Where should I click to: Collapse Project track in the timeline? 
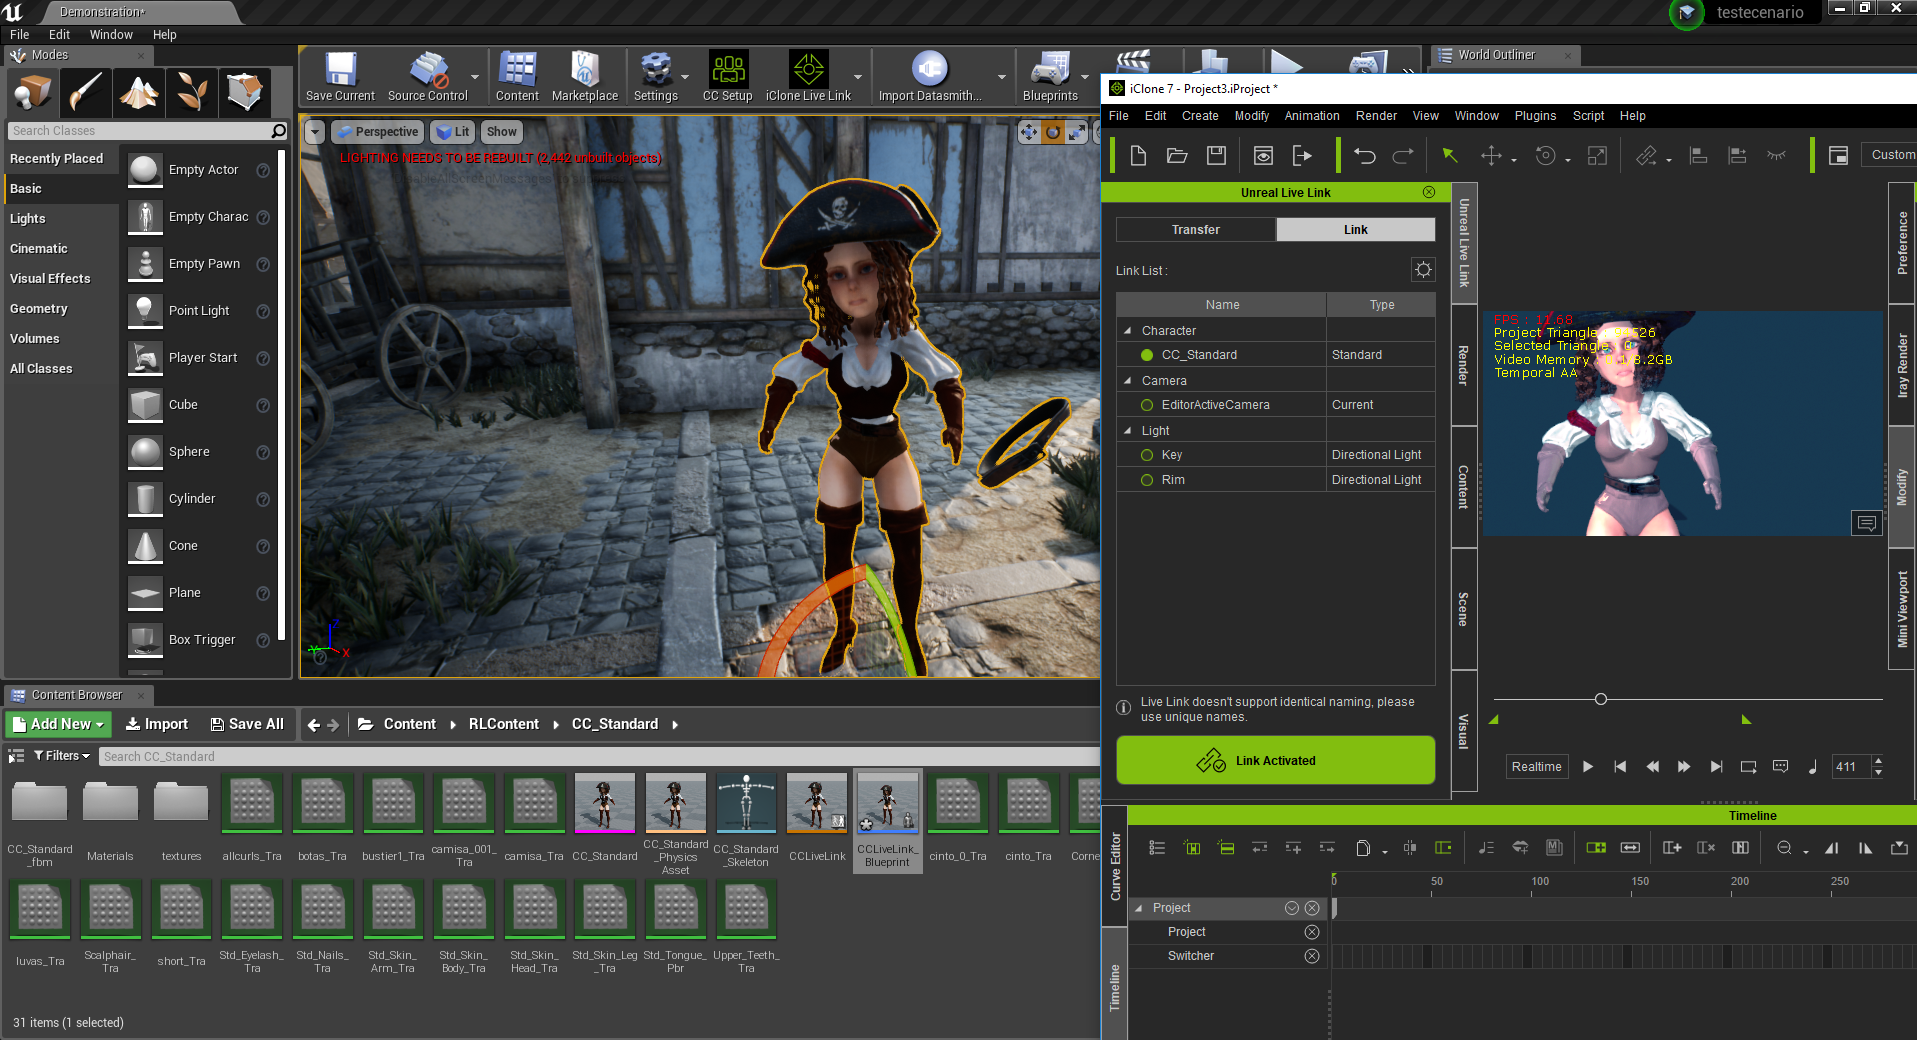1139,908
